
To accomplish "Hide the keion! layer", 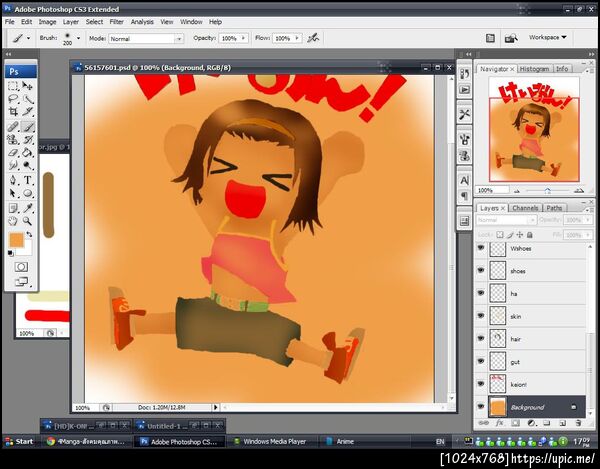I will (x=481, y=384).
